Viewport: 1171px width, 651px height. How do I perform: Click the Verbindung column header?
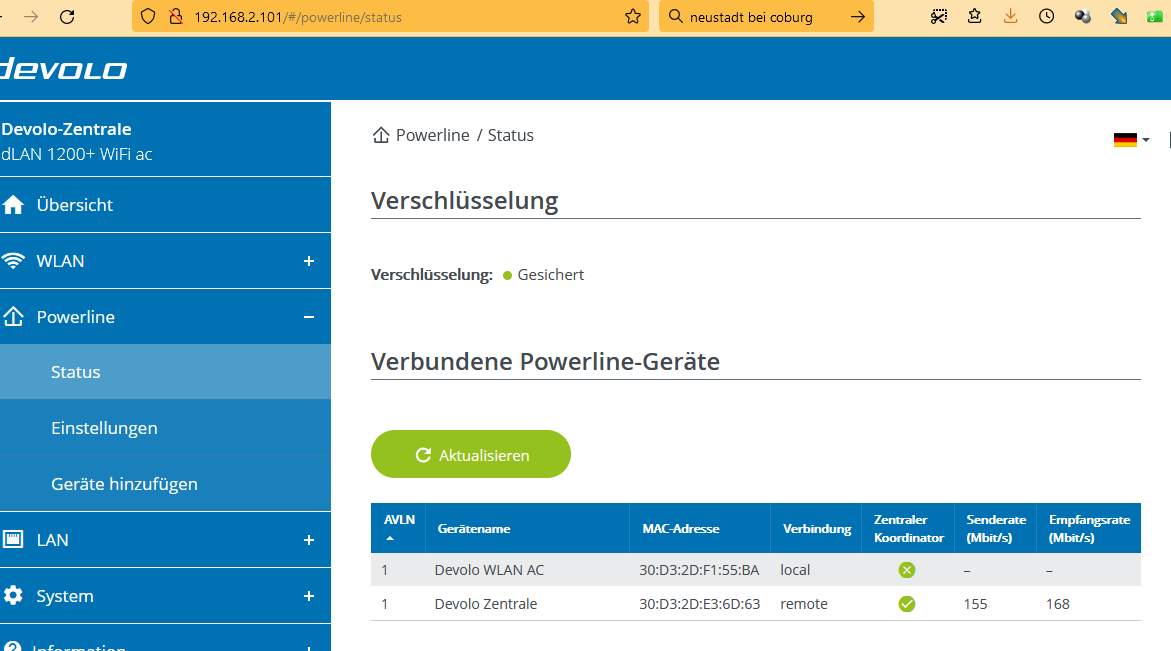coord(816,528)
